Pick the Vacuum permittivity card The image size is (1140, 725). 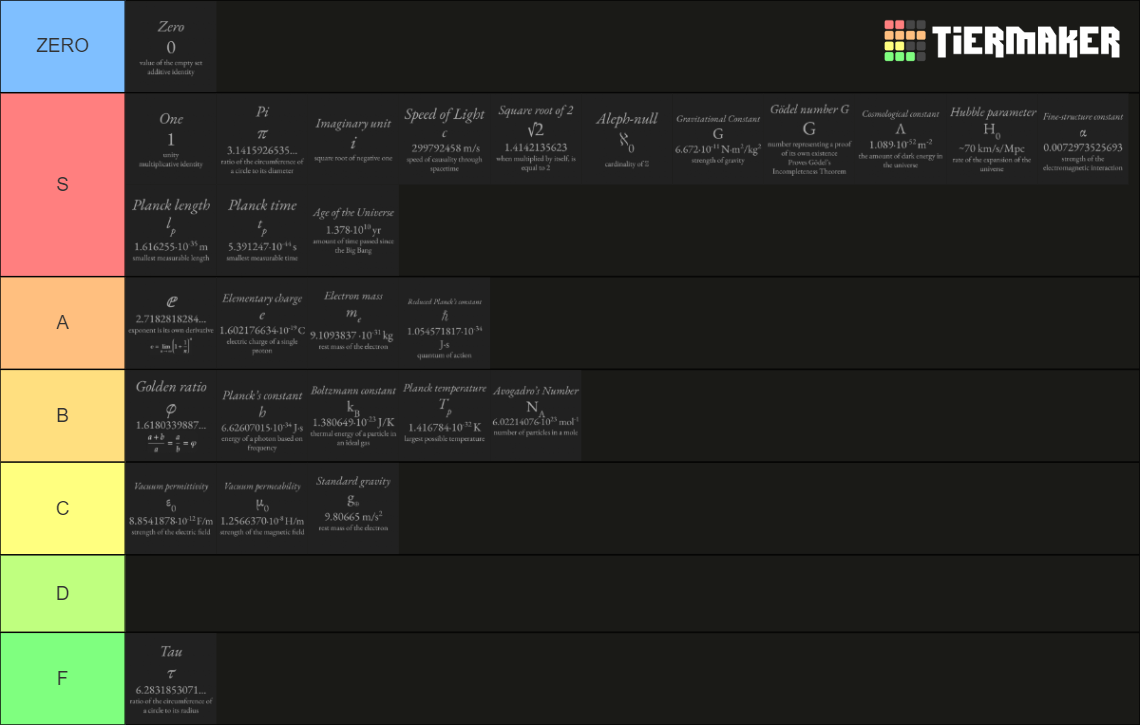pos(171,508)
